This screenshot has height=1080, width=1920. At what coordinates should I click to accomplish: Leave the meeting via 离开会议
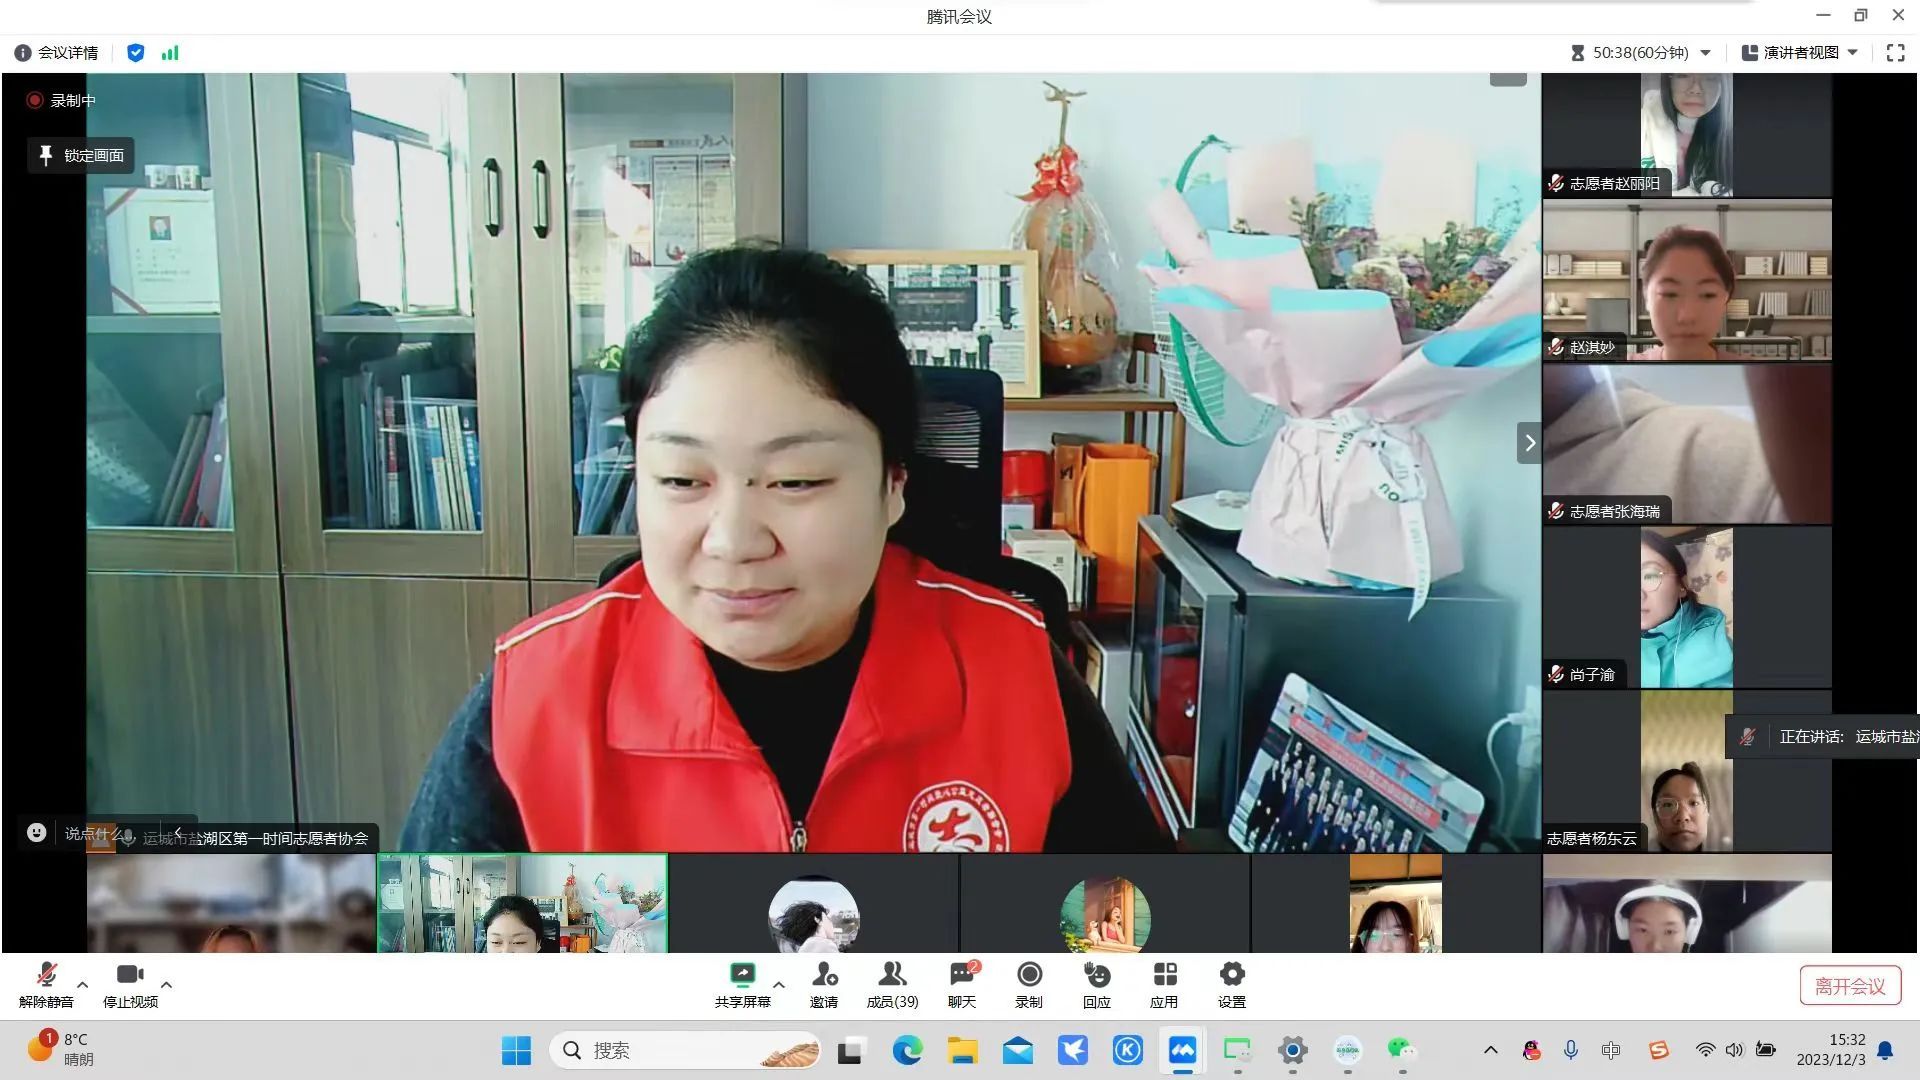[x=1850, y=986]
